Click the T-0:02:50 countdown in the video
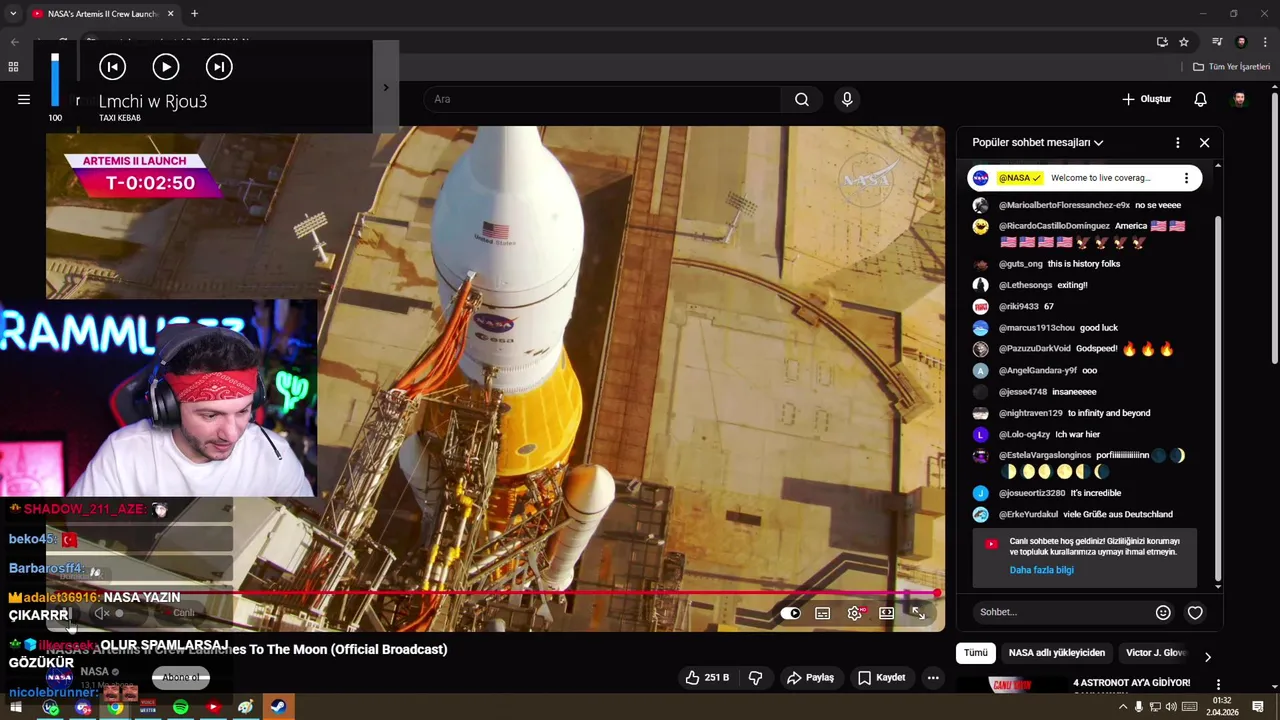 click(150, 183)
